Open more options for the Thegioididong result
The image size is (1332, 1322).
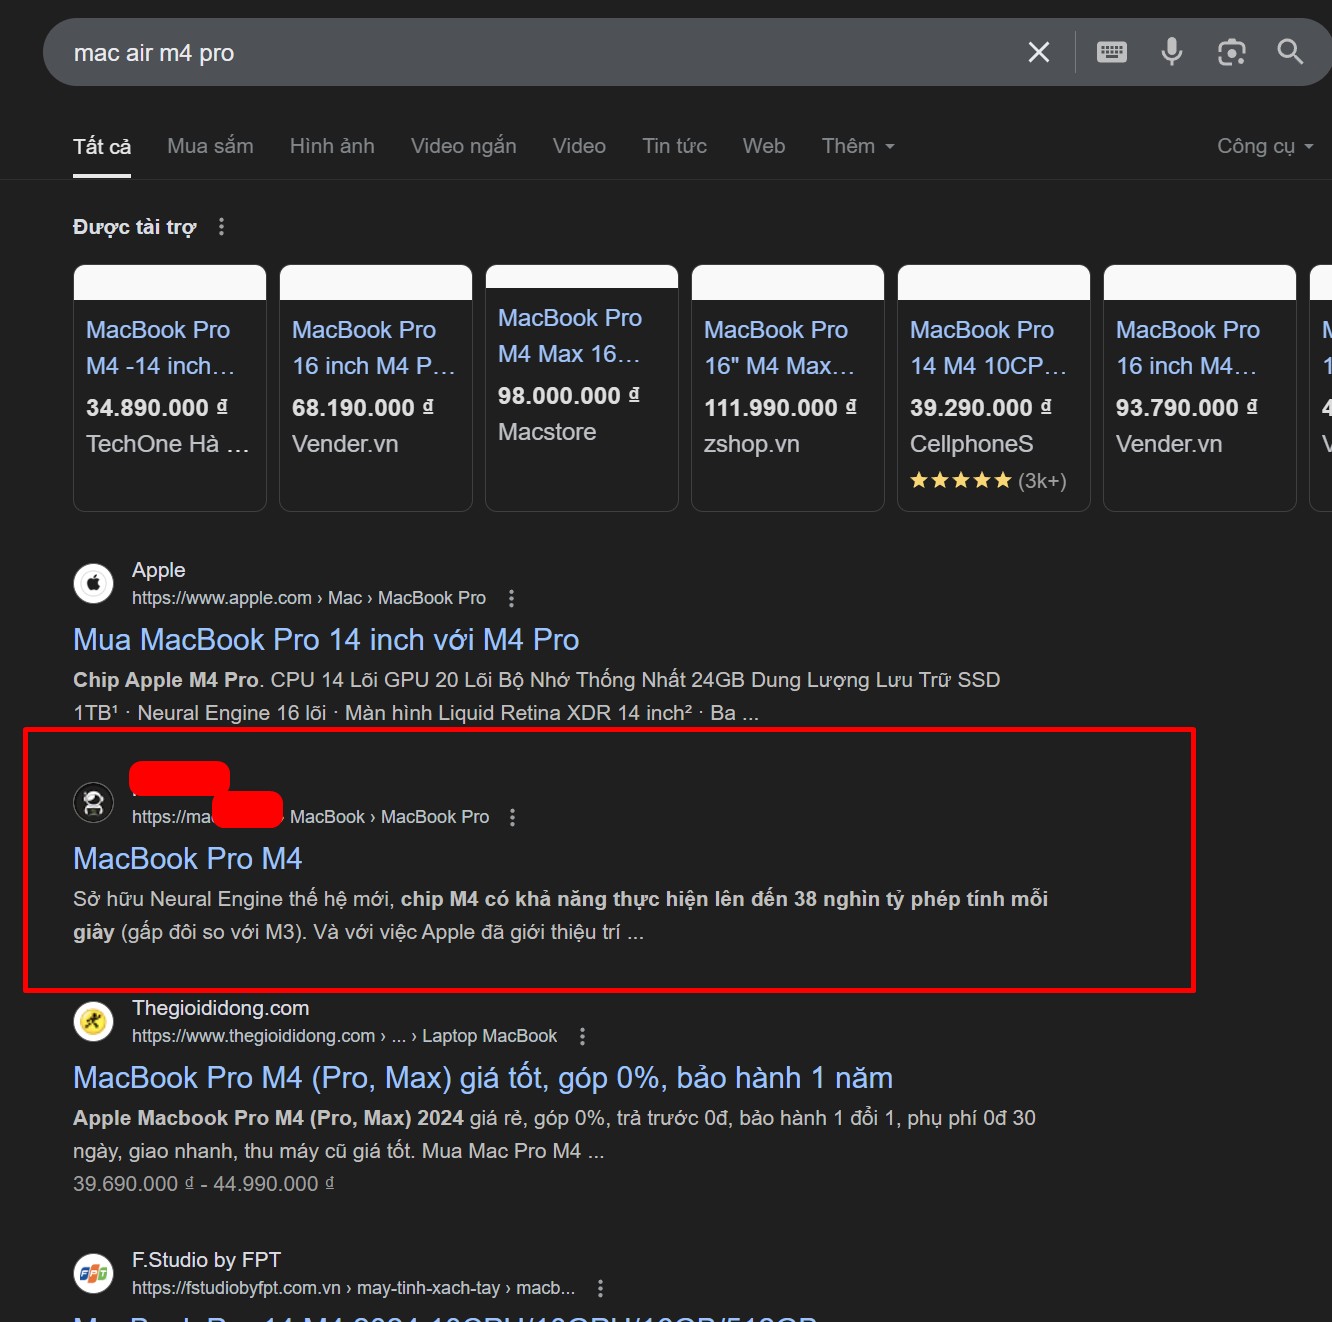click(582, 1036)
